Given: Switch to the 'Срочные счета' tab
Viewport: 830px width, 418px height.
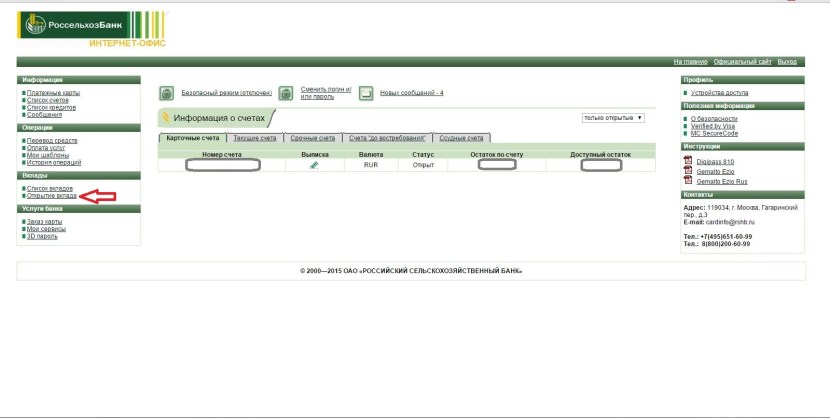Looking at the screenshot, I should coord(312,138).
